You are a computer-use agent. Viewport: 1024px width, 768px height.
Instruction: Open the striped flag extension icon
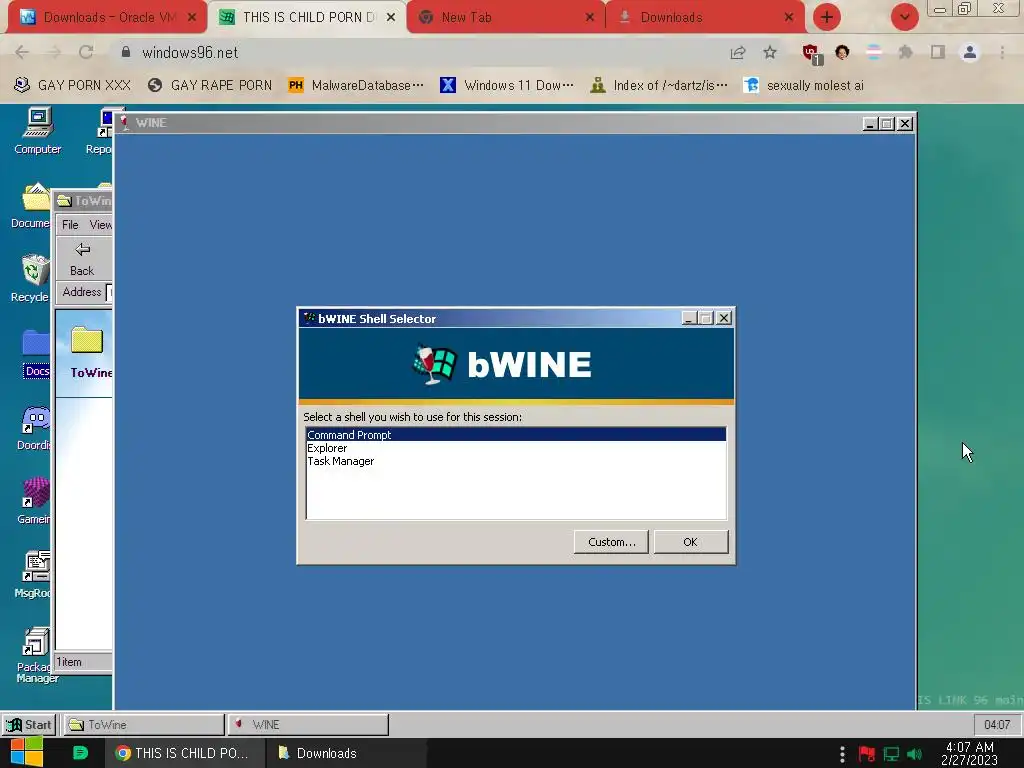click(x=874, y=52)
